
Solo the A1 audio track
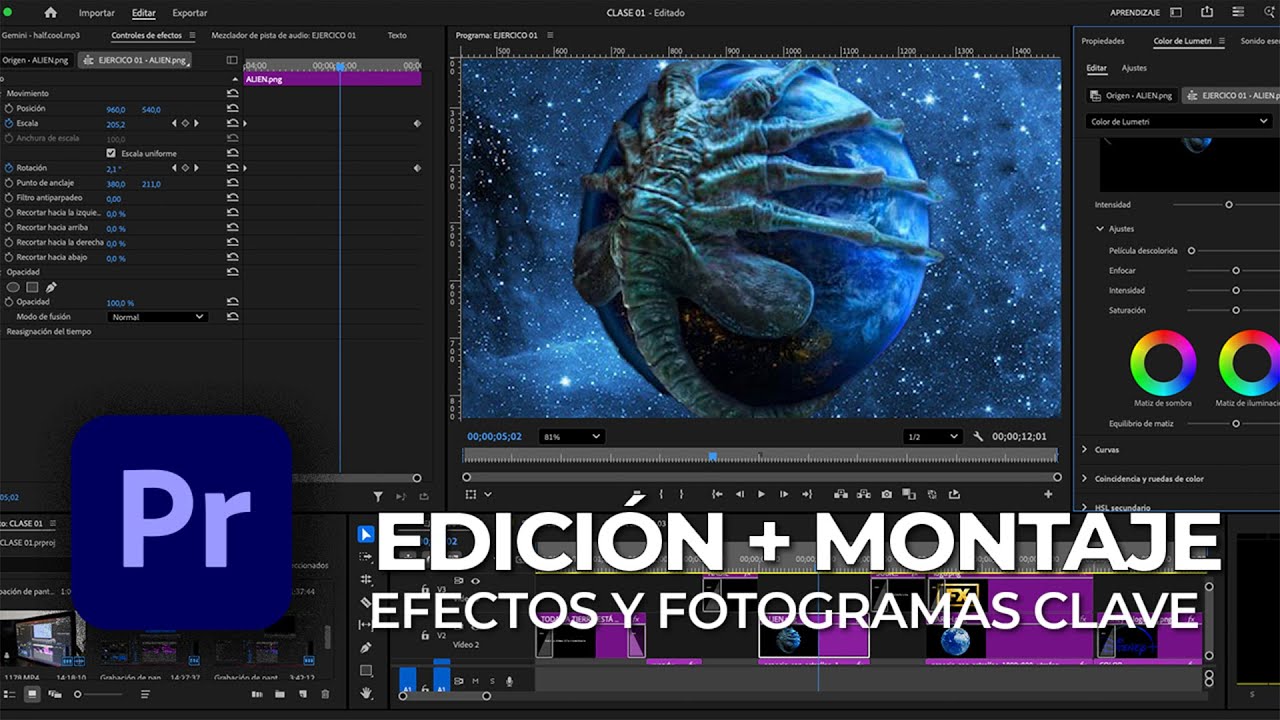pos(492,681)
